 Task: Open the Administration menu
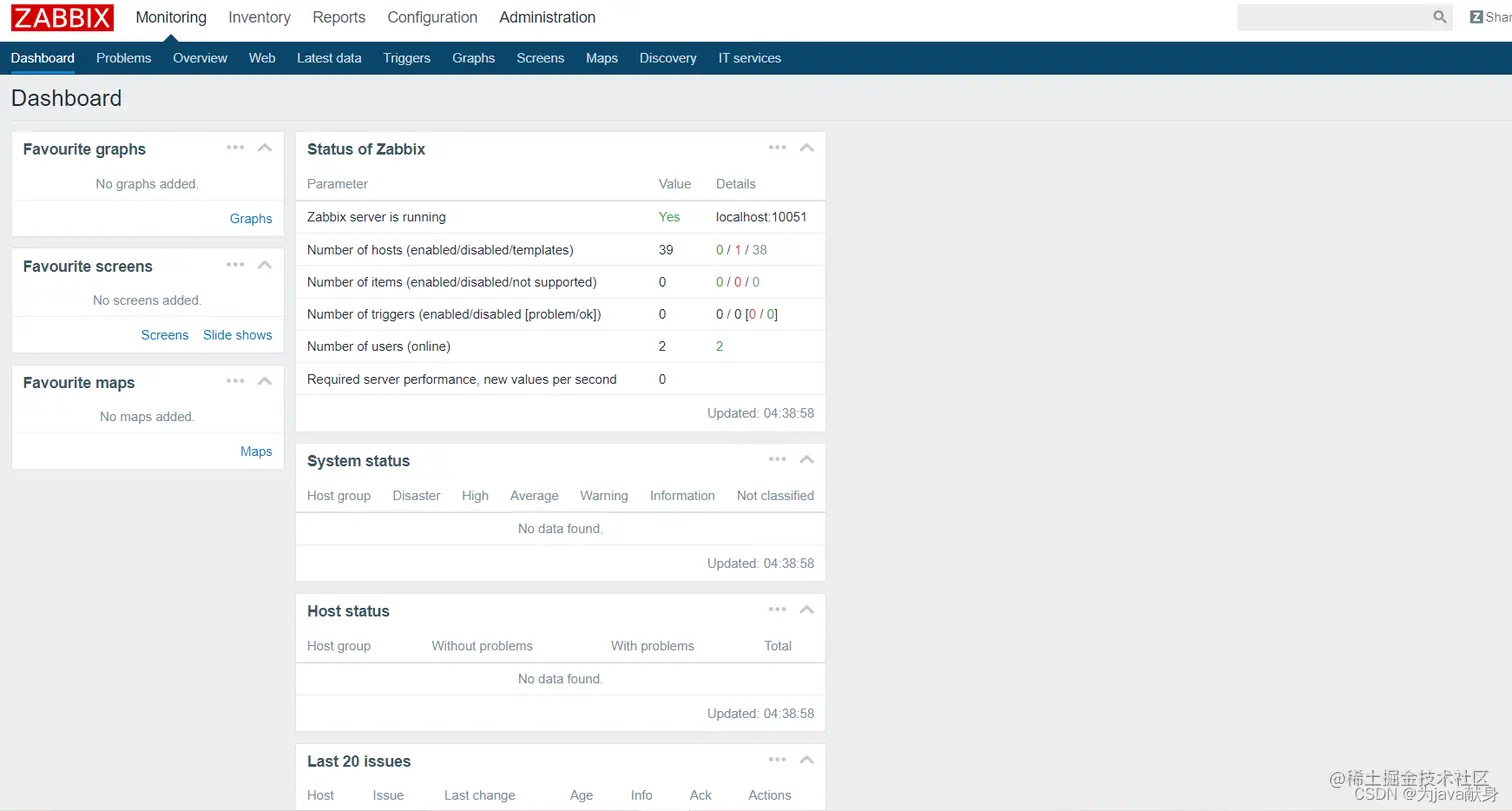click(x=547, y=17)
